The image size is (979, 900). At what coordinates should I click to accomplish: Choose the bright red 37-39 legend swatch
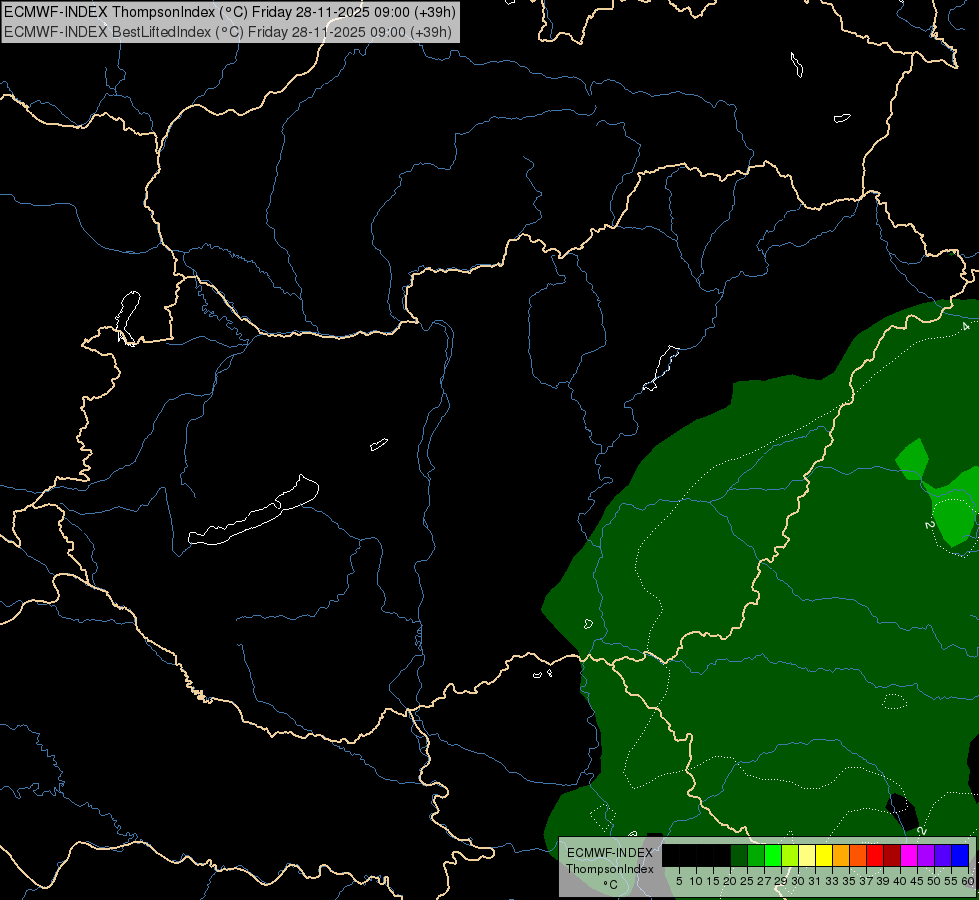click(875, 855)
